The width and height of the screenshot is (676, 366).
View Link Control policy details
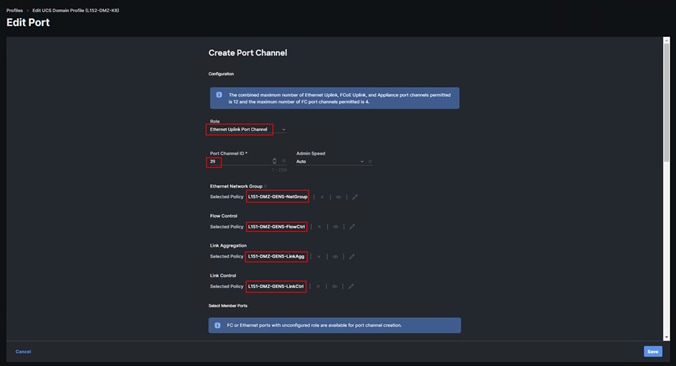[x=334, y=286]
